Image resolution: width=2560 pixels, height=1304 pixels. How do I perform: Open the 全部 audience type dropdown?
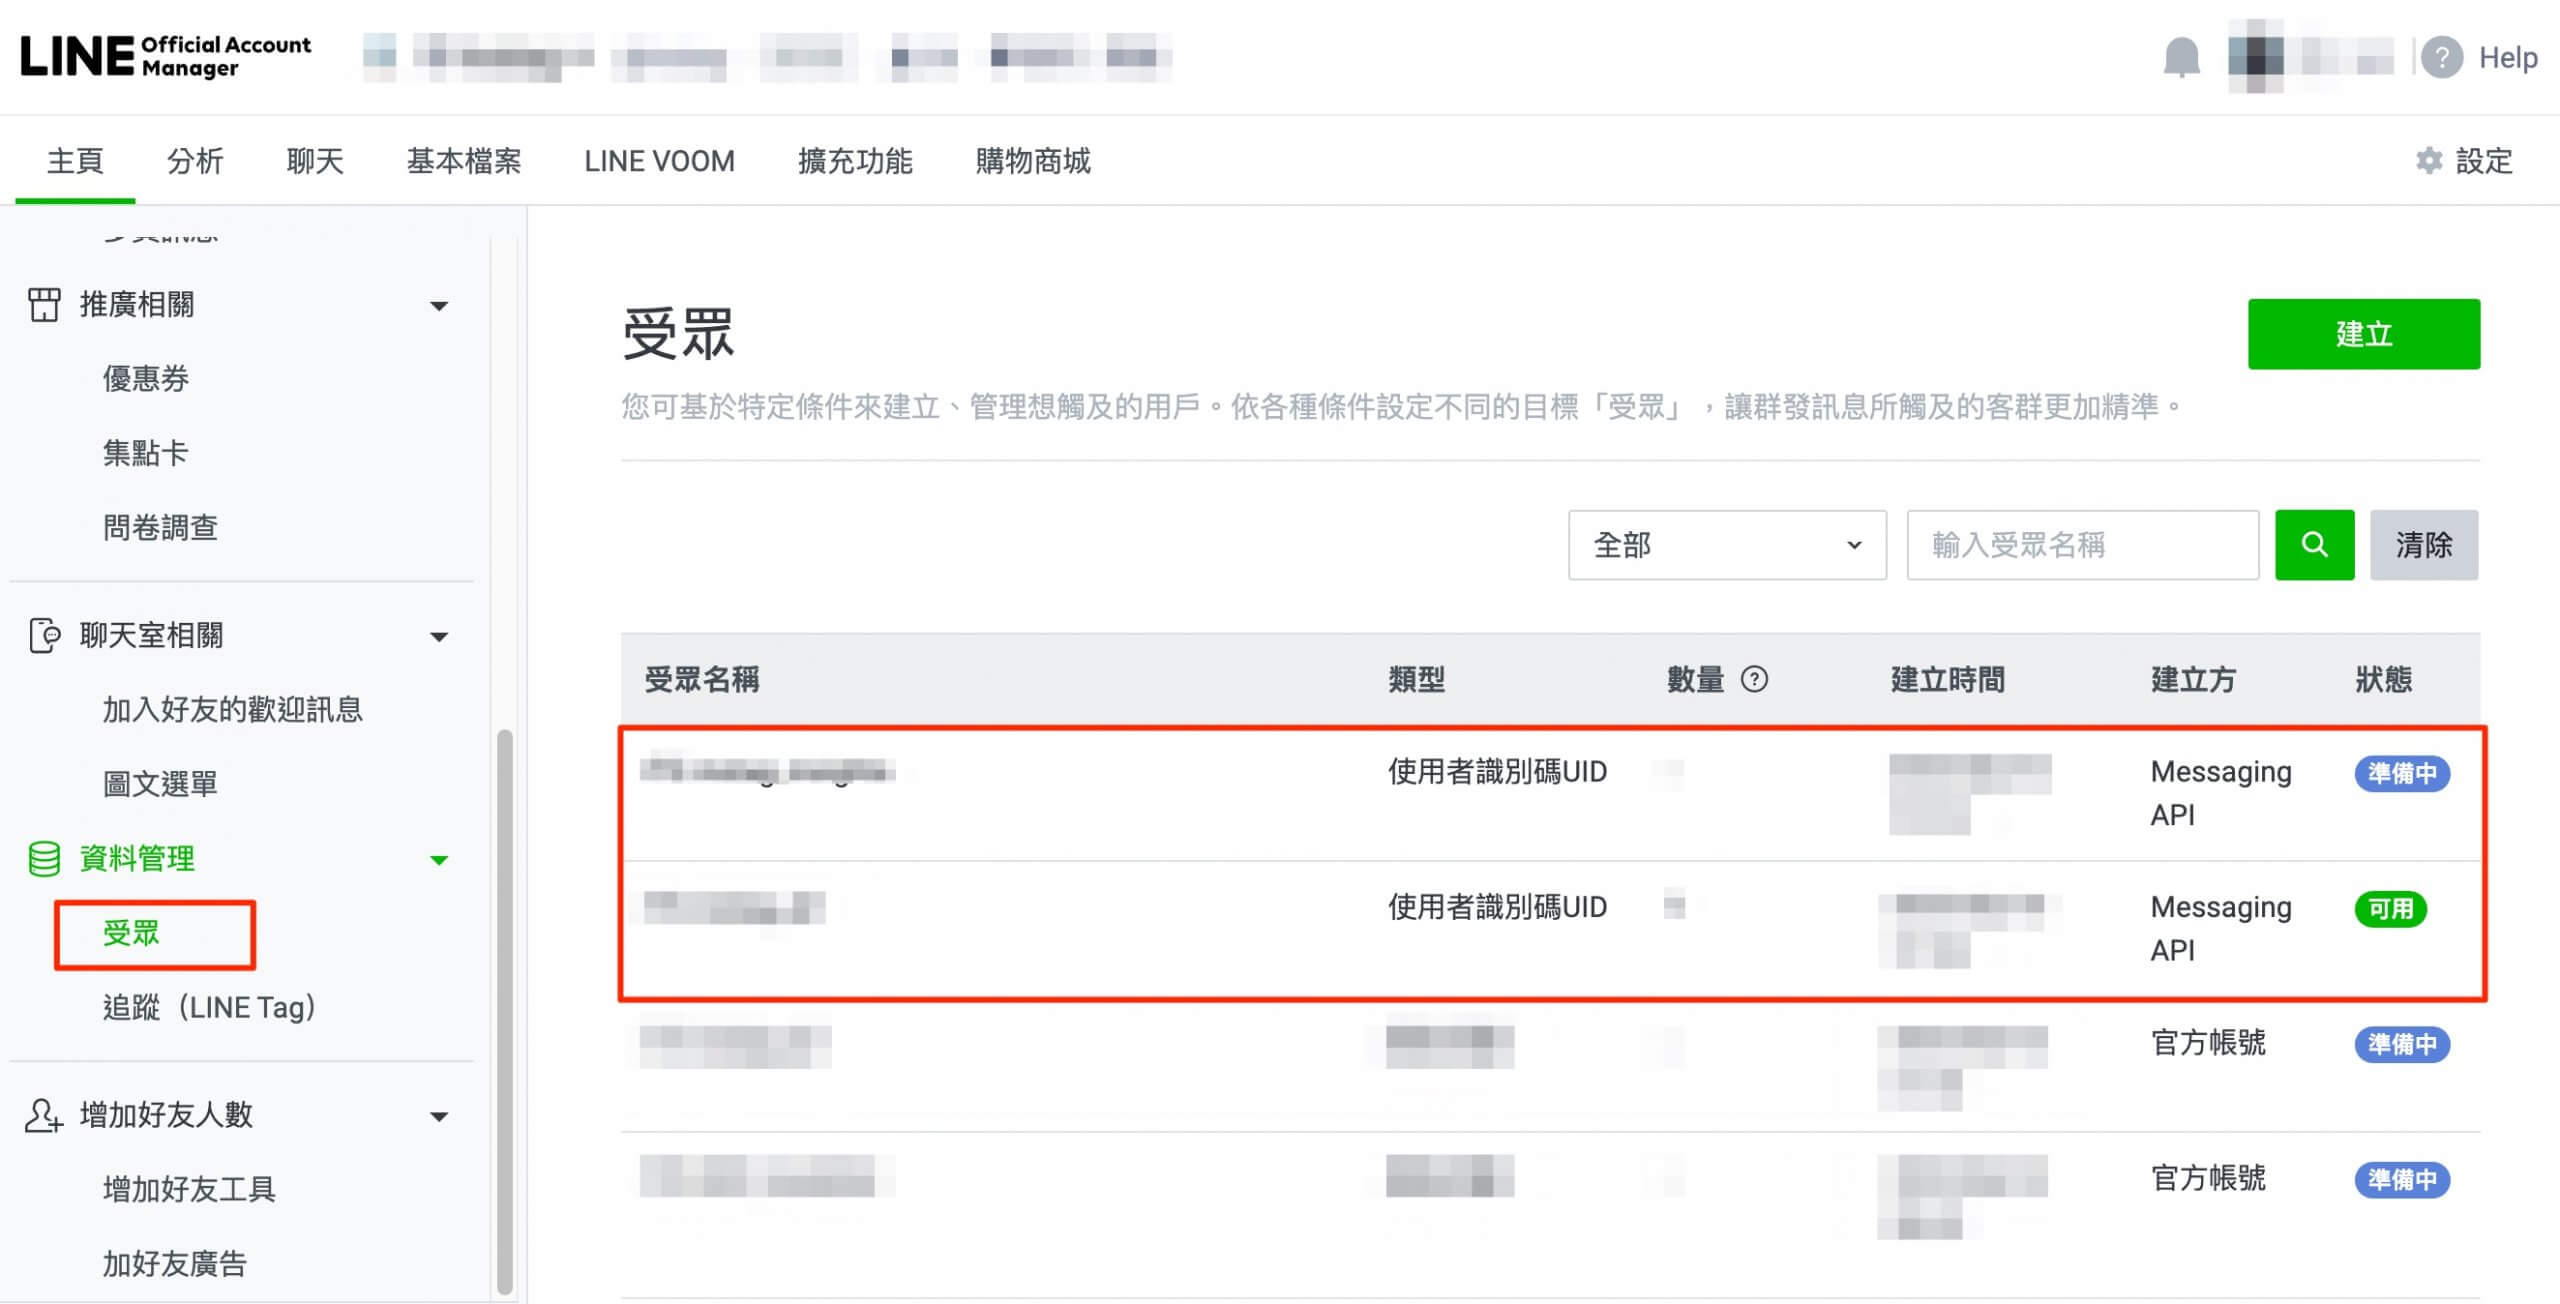(x=1727, y=545)
